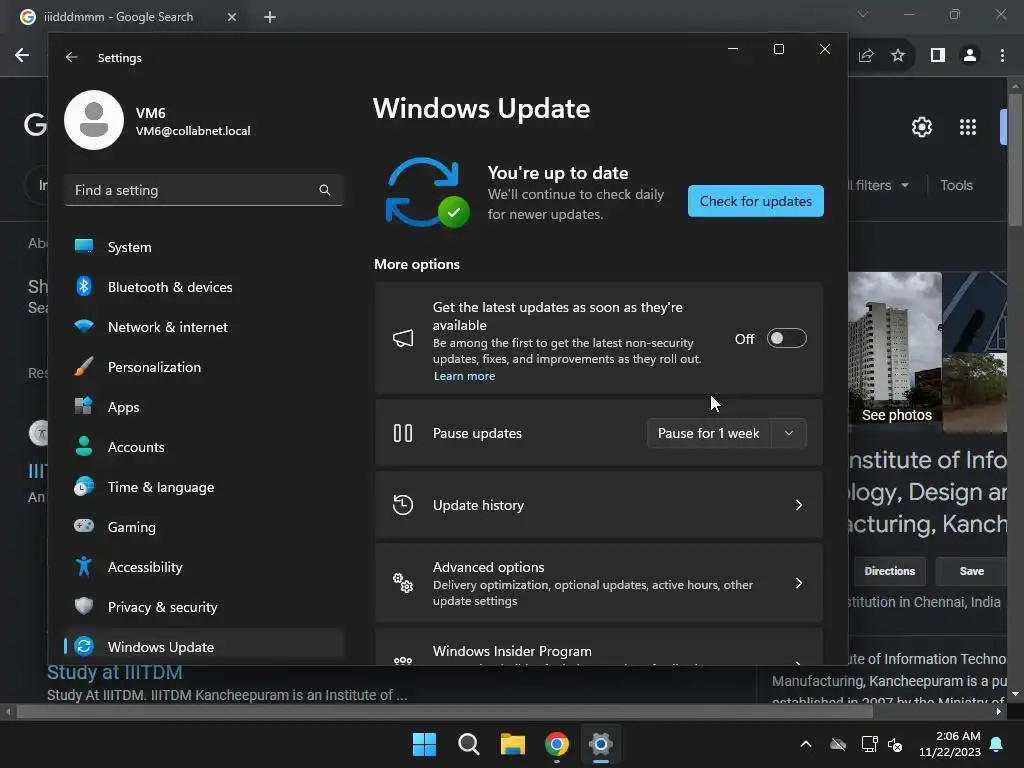Open Windows Insider Program settings row
Viewport: 1024px width, 768px height.
coord(598,648)
